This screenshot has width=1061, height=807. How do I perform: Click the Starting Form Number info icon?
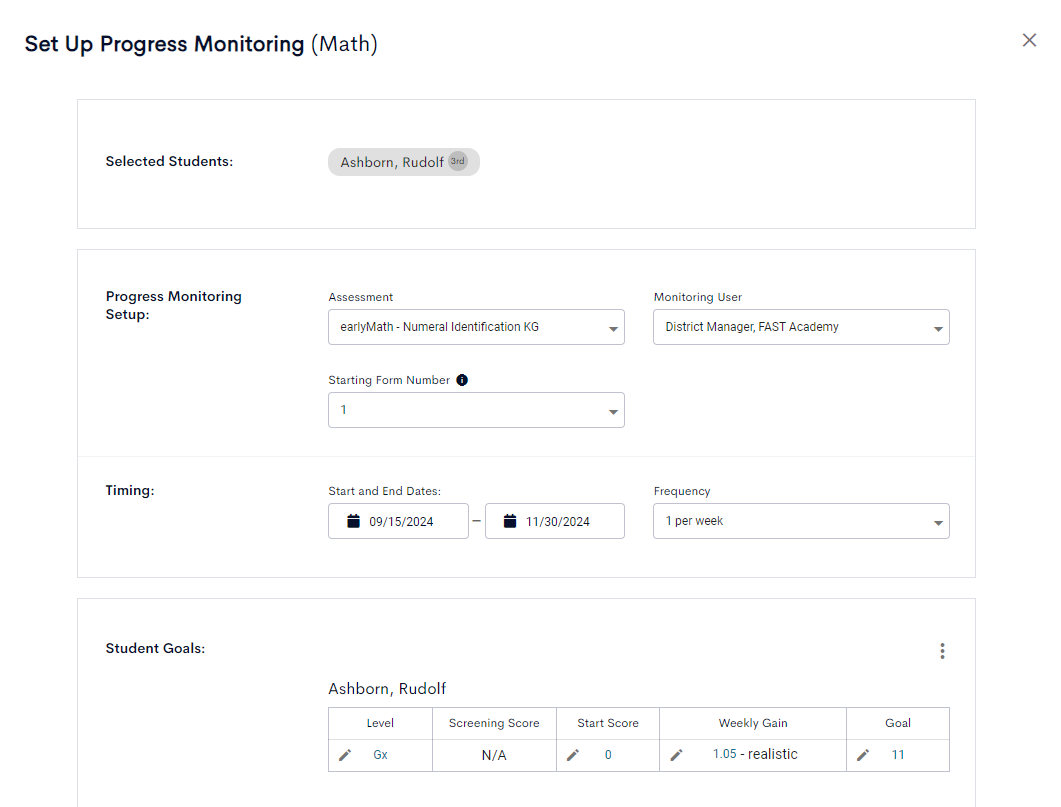point(462,380)
